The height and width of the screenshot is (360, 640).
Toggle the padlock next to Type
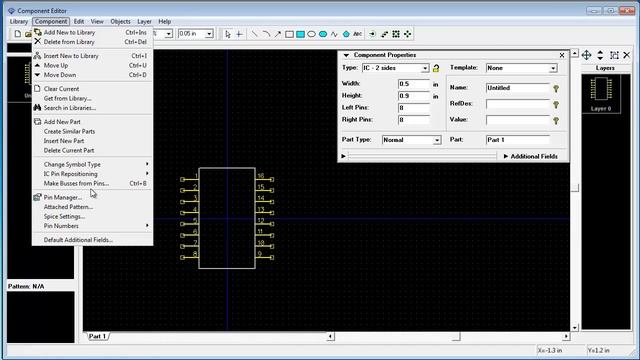436,68
